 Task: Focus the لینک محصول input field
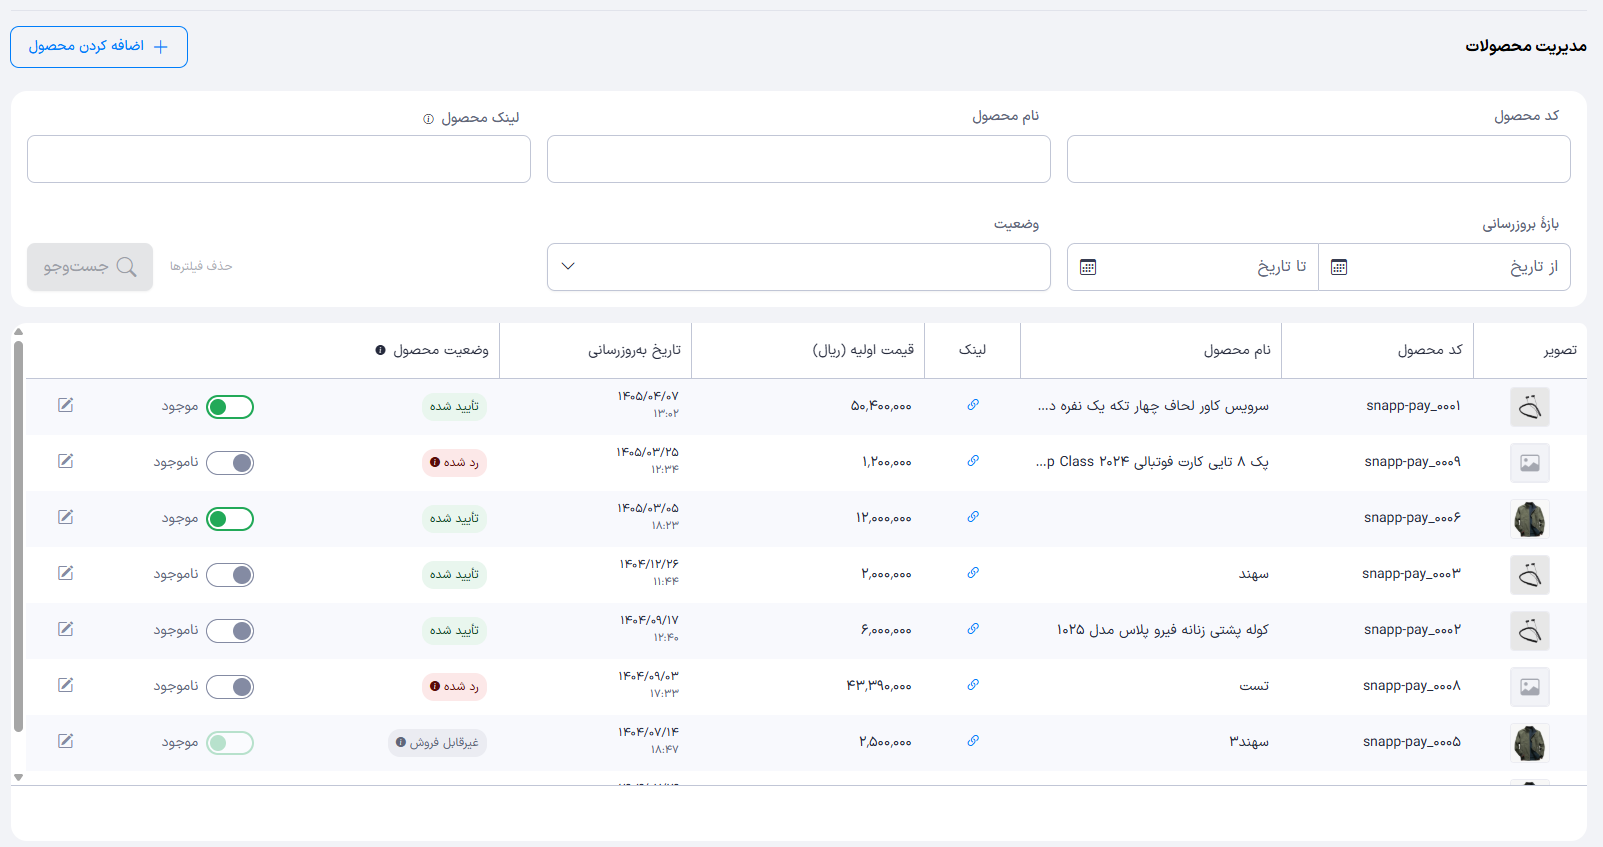(278, 159)
